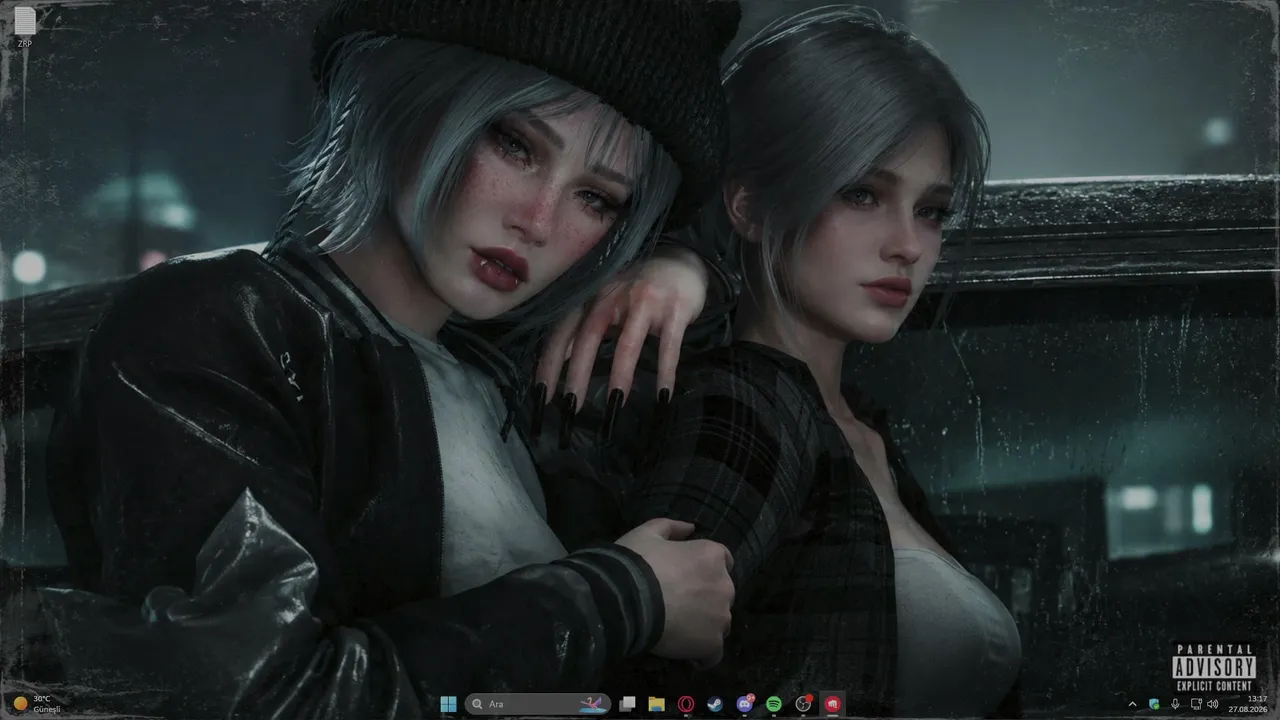1280x720 pixels.
Task: Select the ZRP file on the desktop
Action: click(25, 27)
